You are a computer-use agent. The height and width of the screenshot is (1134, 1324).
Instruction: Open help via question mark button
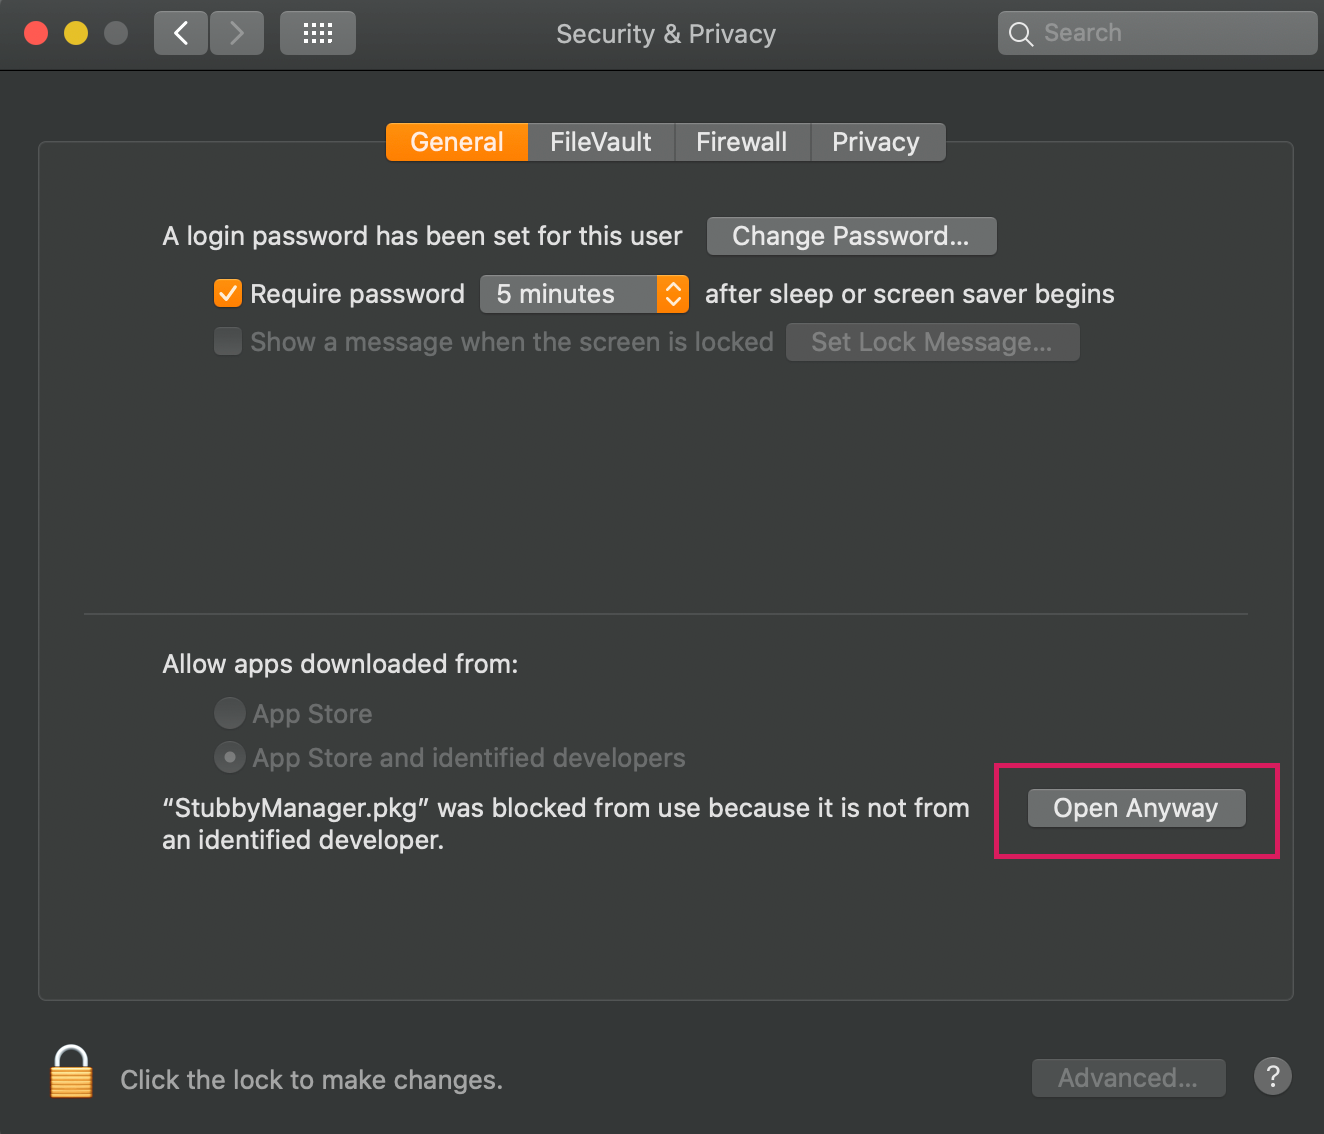coord(1273,1077)
